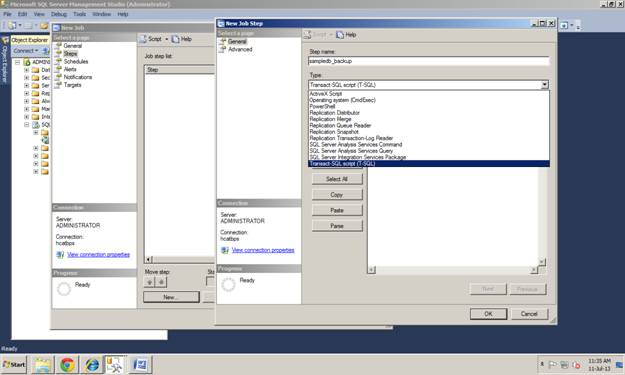Click the Parse button
The height and width of the screenshot is (375, 625).
pos(337,226)
